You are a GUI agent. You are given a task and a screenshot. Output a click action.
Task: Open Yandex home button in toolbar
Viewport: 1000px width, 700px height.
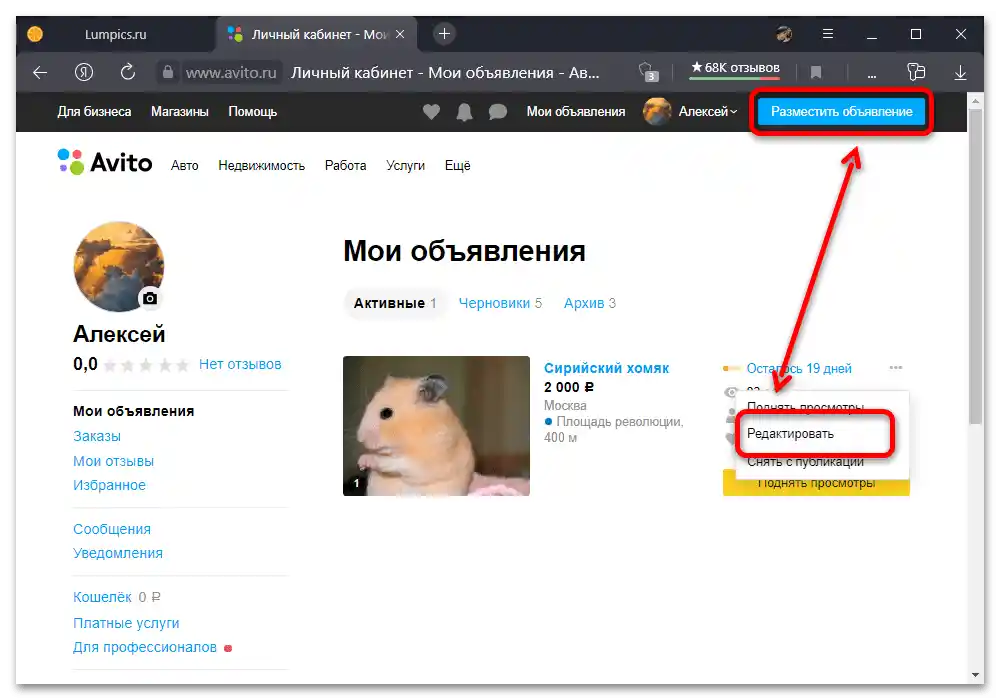click(84, 72)
